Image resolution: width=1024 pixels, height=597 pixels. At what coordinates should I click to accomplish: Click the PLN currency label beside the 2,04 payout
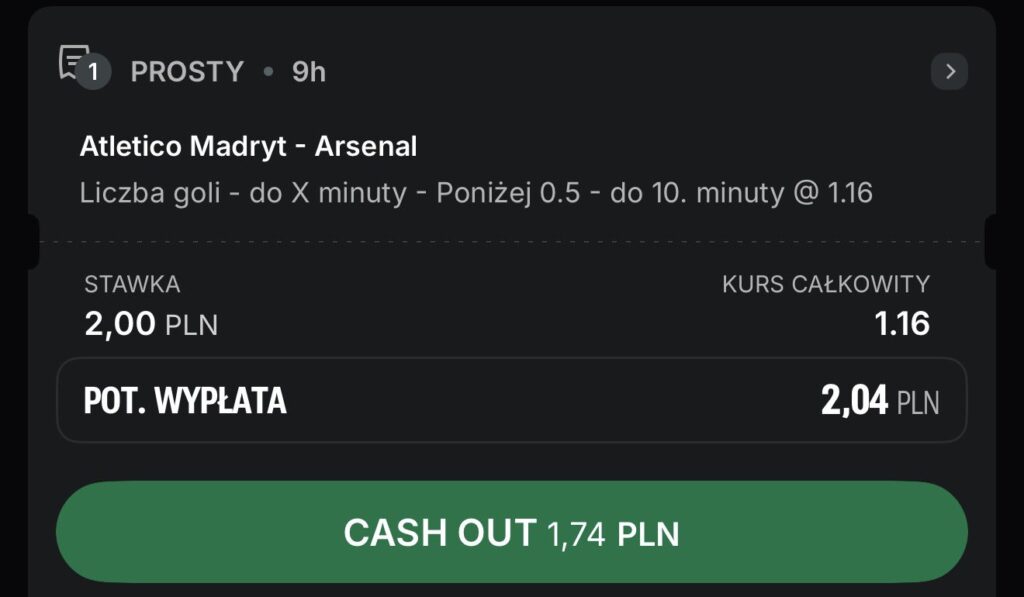(x=918, y=402)
